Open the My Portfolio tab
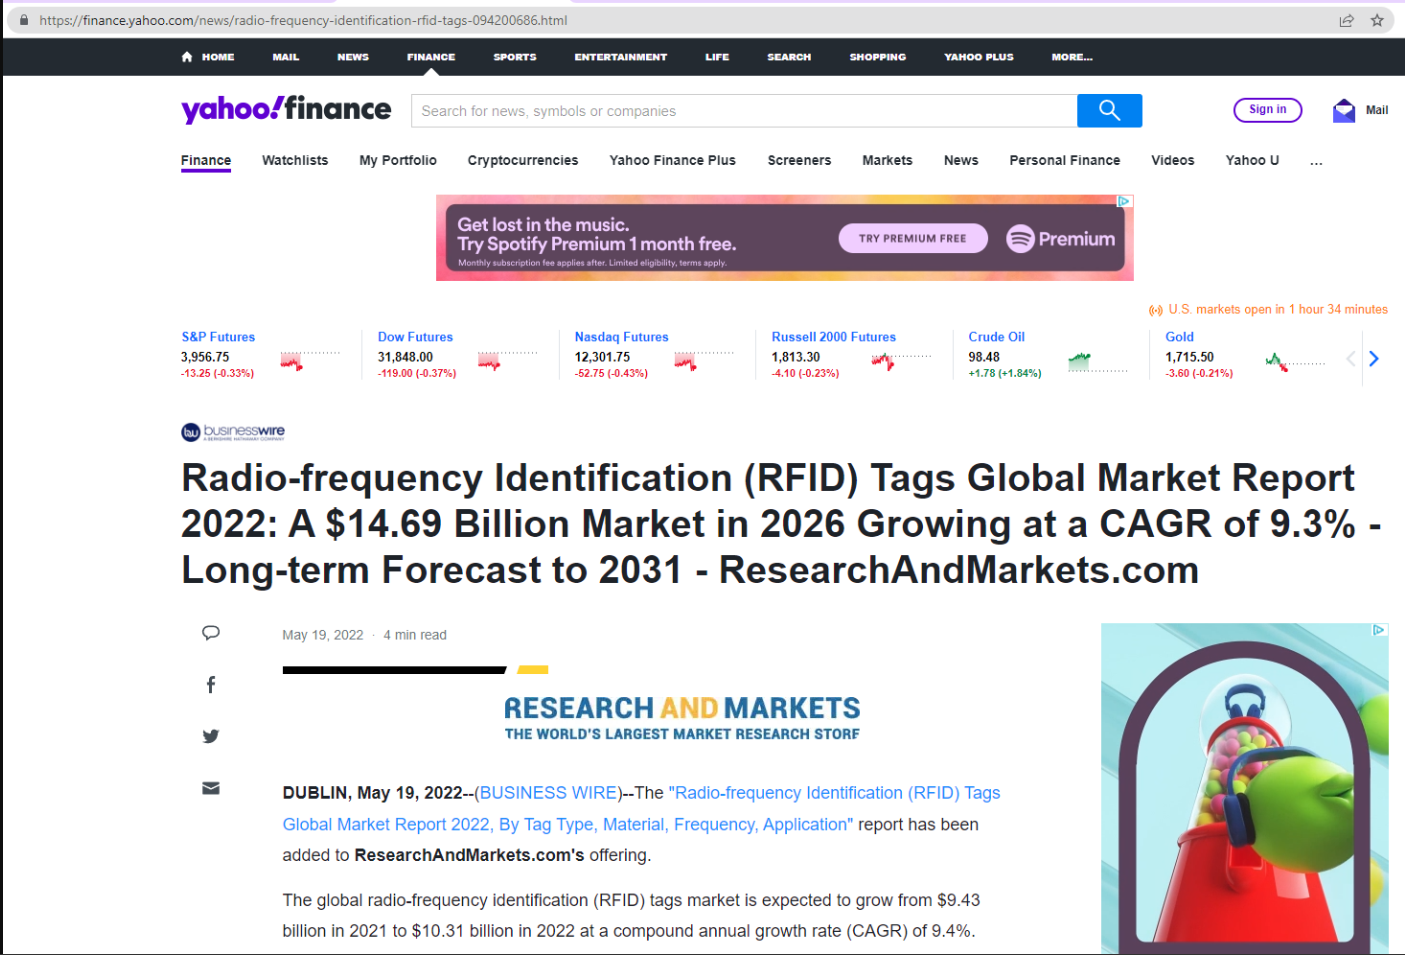 (x=398, y=160)
